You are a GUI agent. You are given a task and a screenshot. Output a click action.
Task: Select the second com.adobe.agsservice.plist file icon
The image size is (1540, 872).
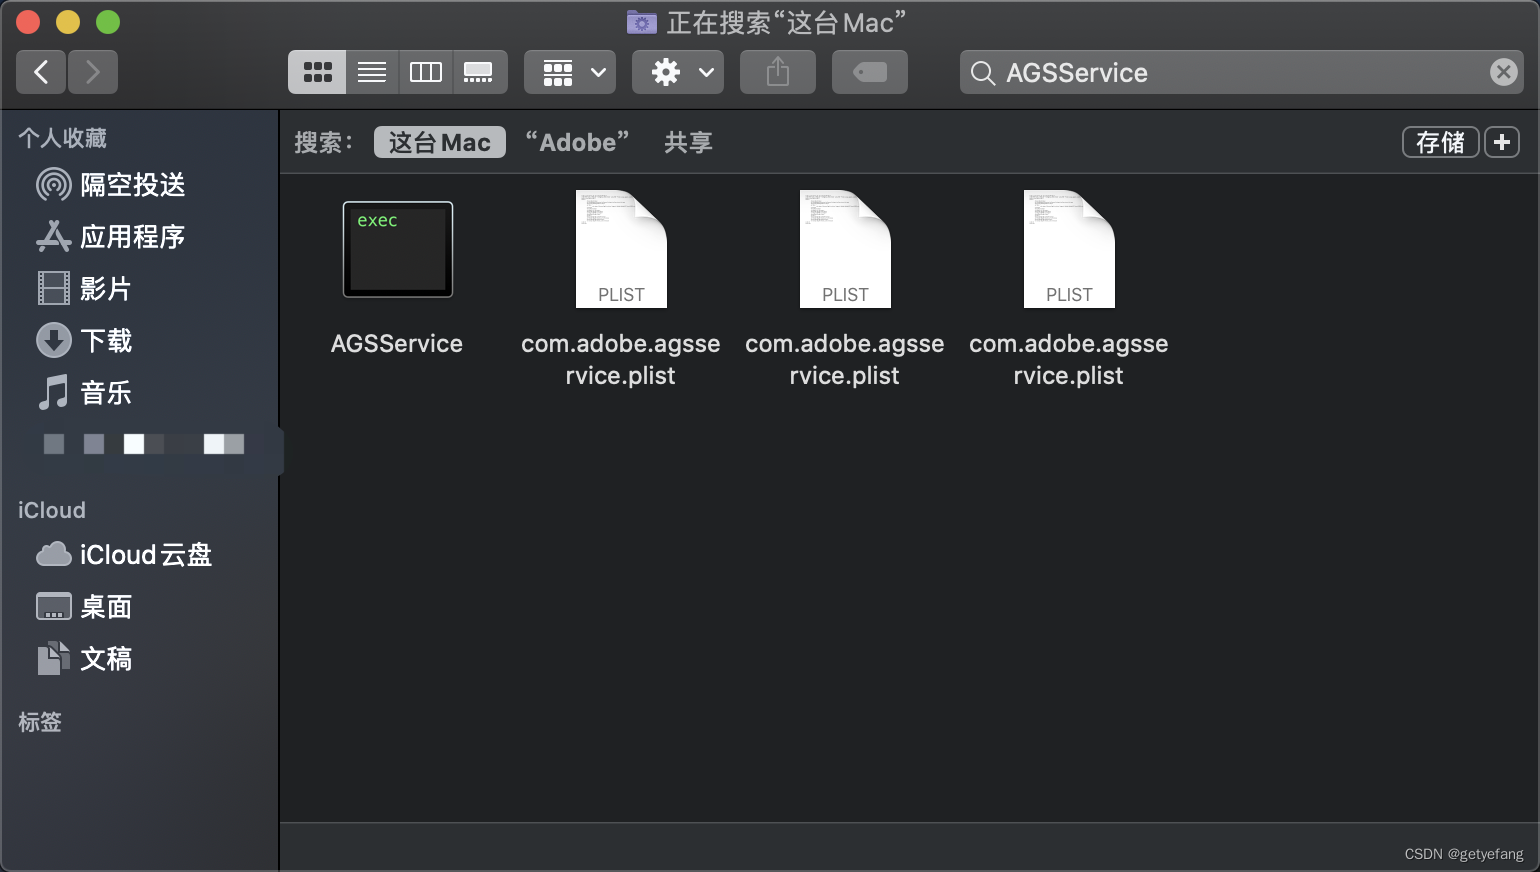[845, 249]
